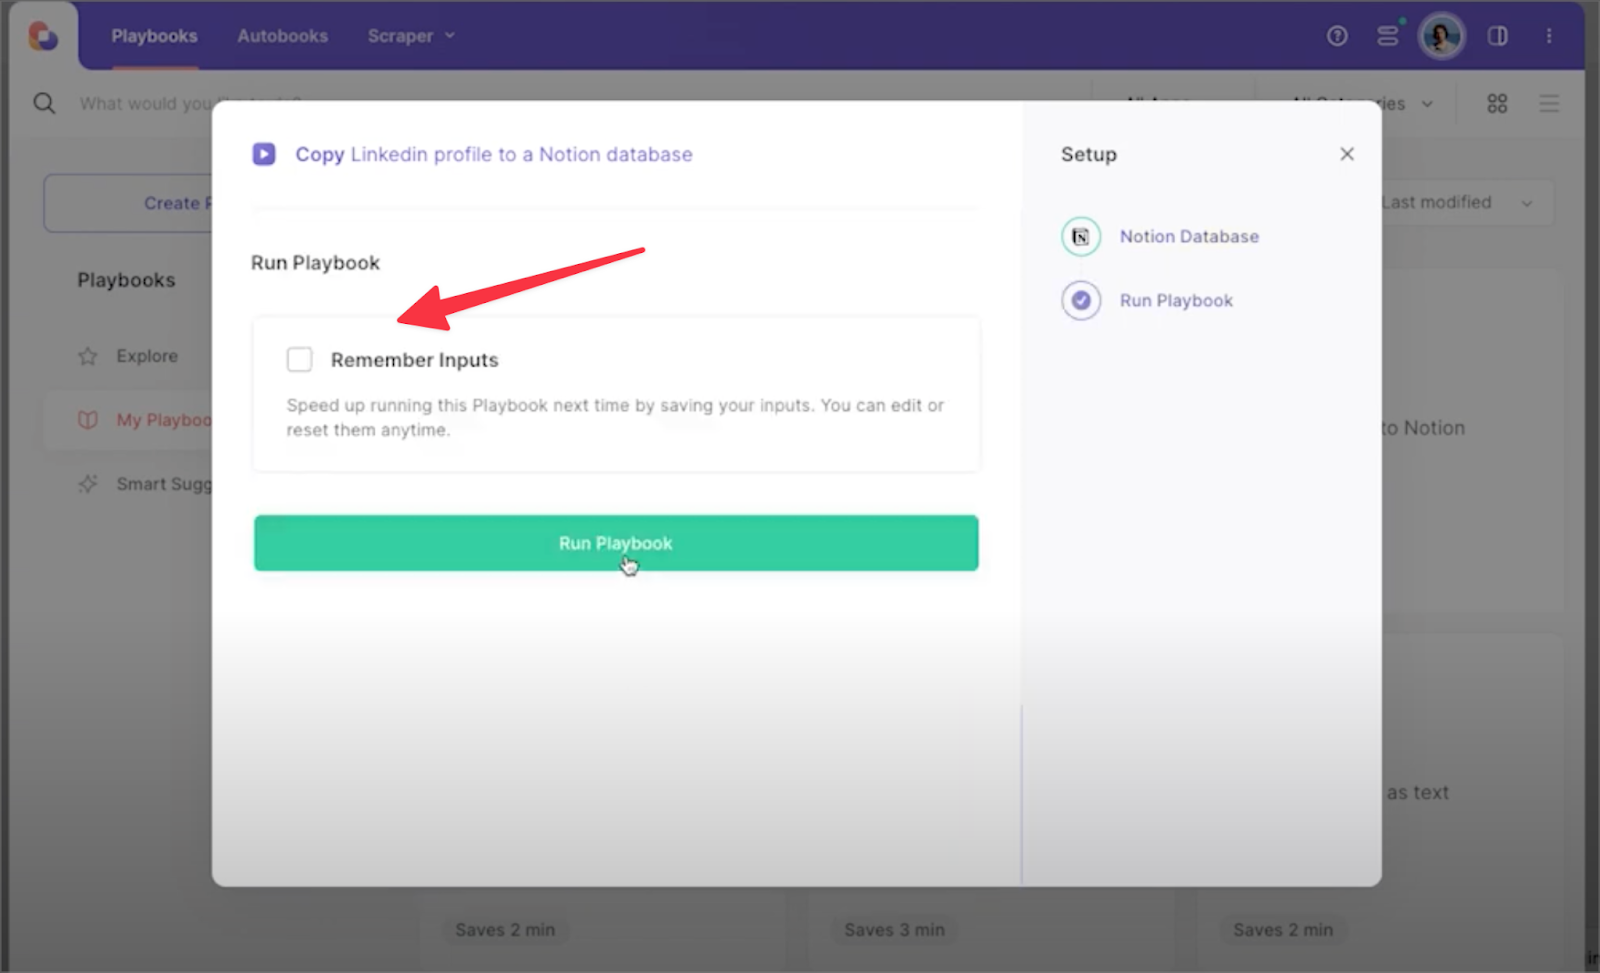Click the Remember Inputs description text
The height and width of the screenshot is (973, 1600).
tap(615, 417)
